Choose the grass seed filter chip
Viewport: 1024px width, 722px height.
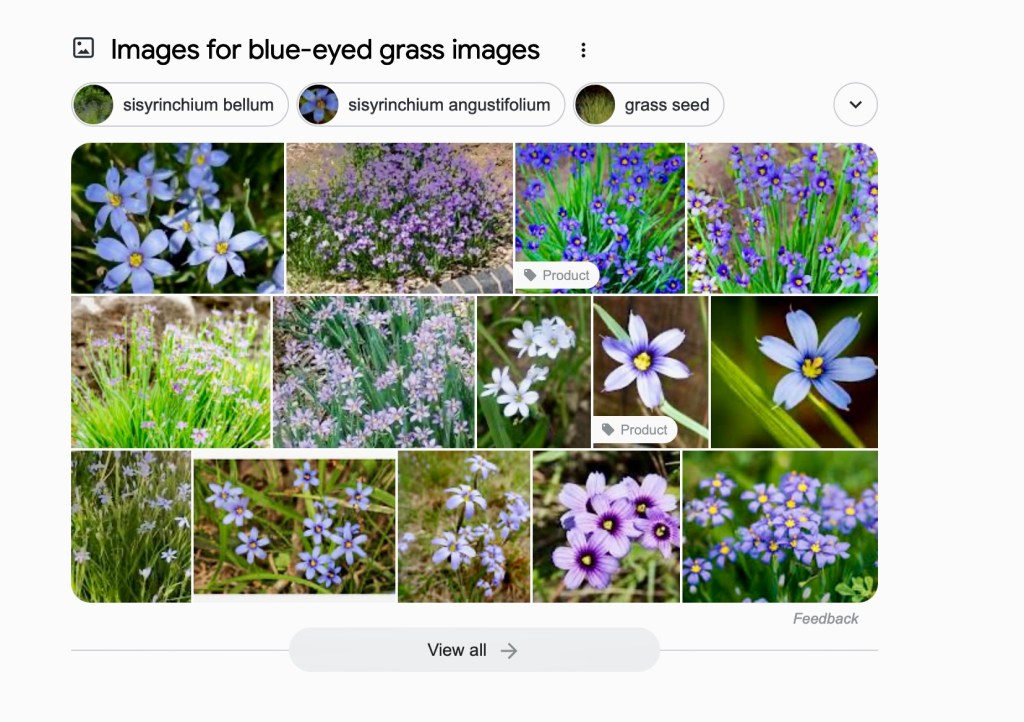tap(648, 104)
